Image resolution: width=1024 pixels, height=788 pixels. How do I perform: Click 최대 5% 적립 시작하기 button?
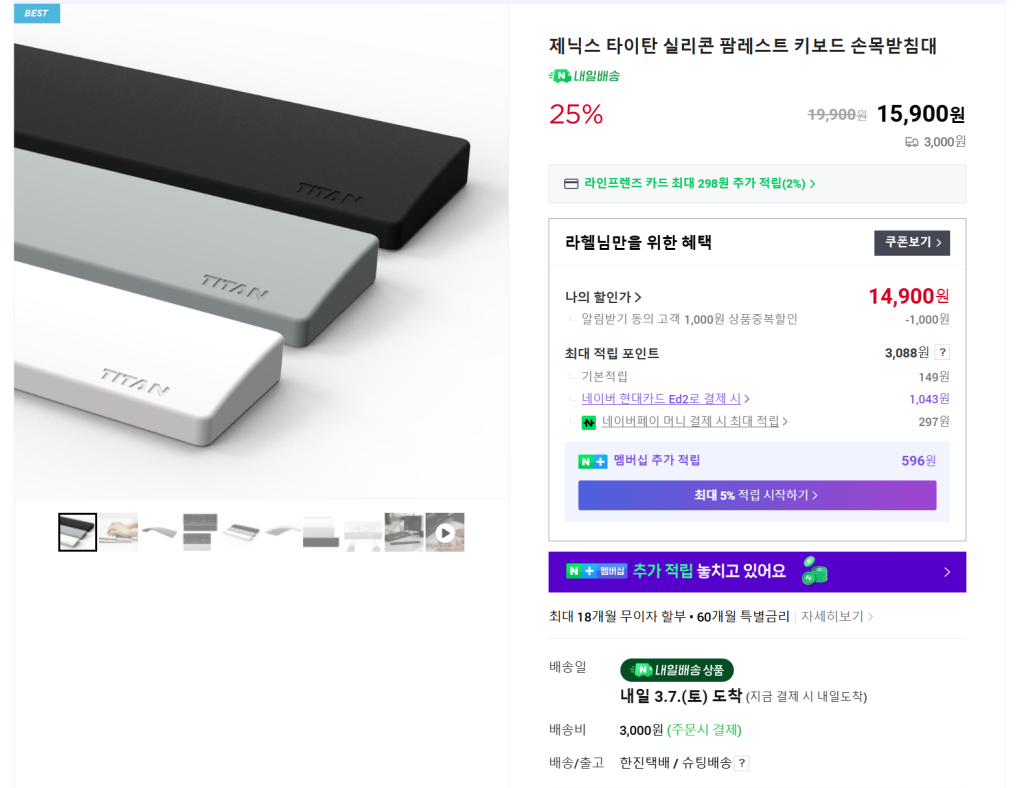(x=757, y=495)
